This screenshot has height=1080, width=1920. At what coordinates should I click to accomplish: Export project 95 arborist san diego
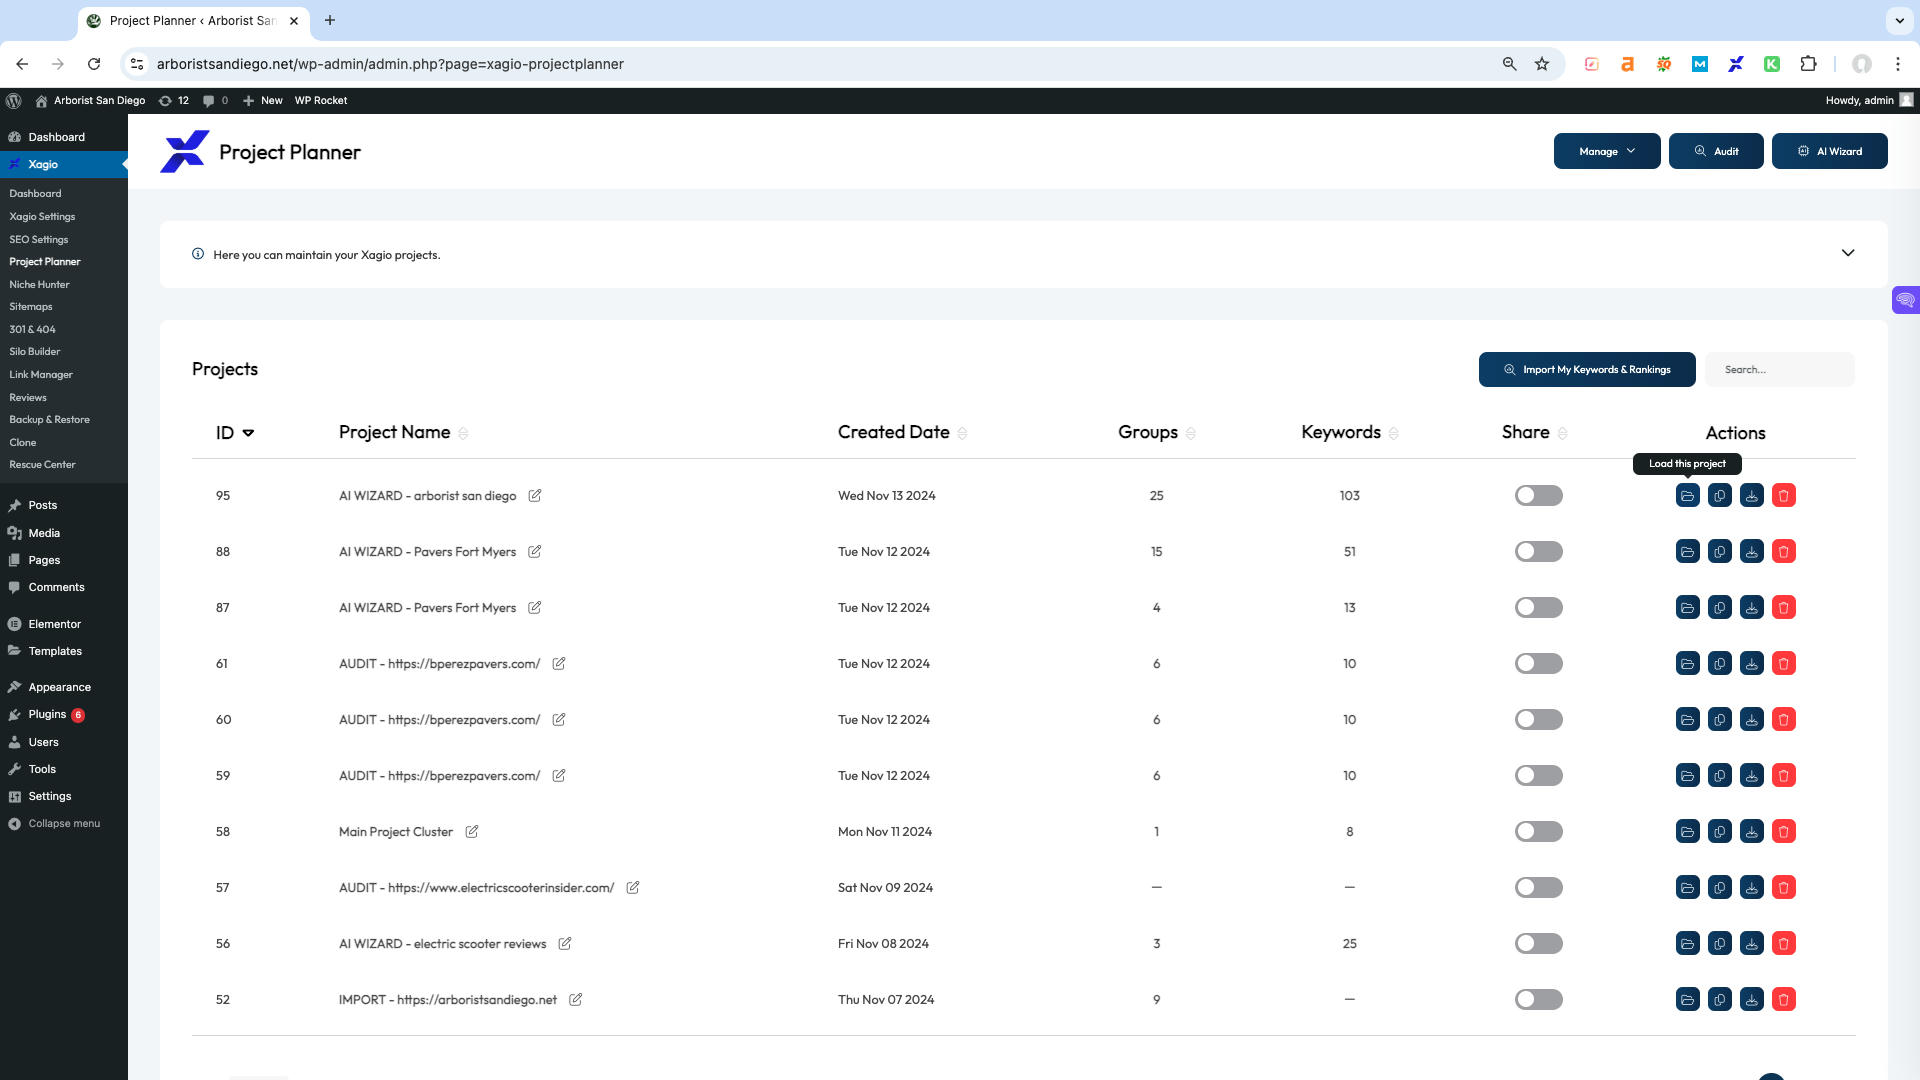(1751, 496)
